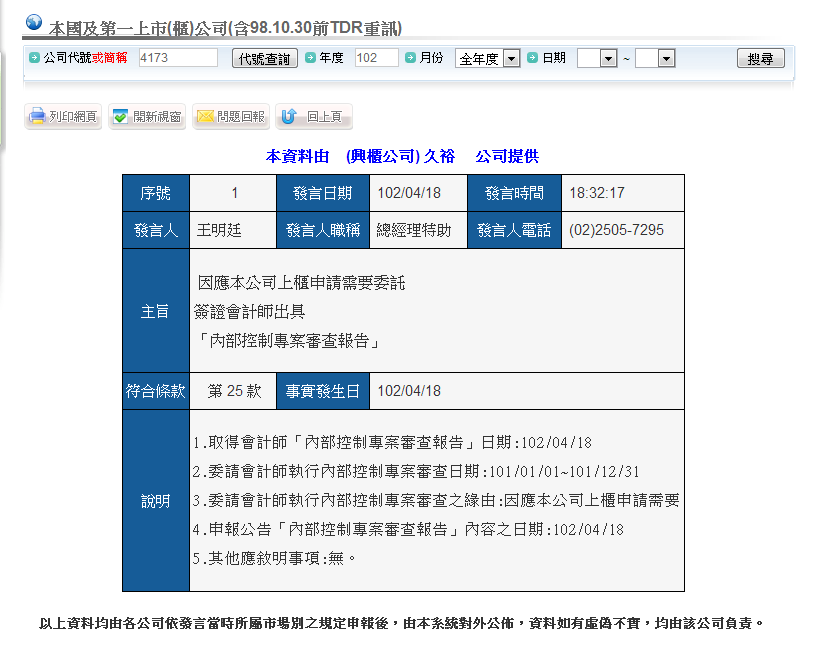This screenshot has width=824, height=645.
Task: Click the 列印網頁 print button label
Action: [73, 117]
